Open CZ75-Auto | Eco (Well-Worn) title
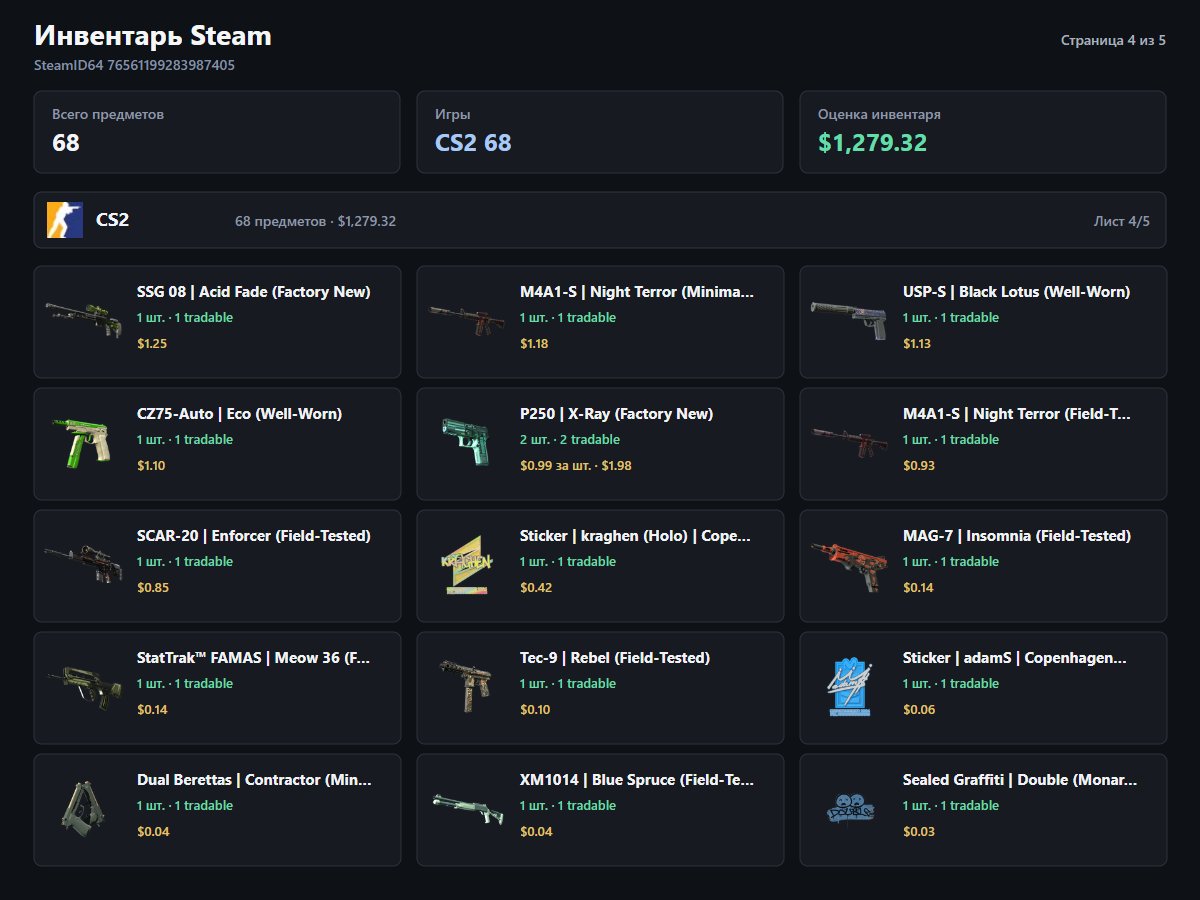The width and height of the screenshot is (1200, 900). [x=239, y=414]
